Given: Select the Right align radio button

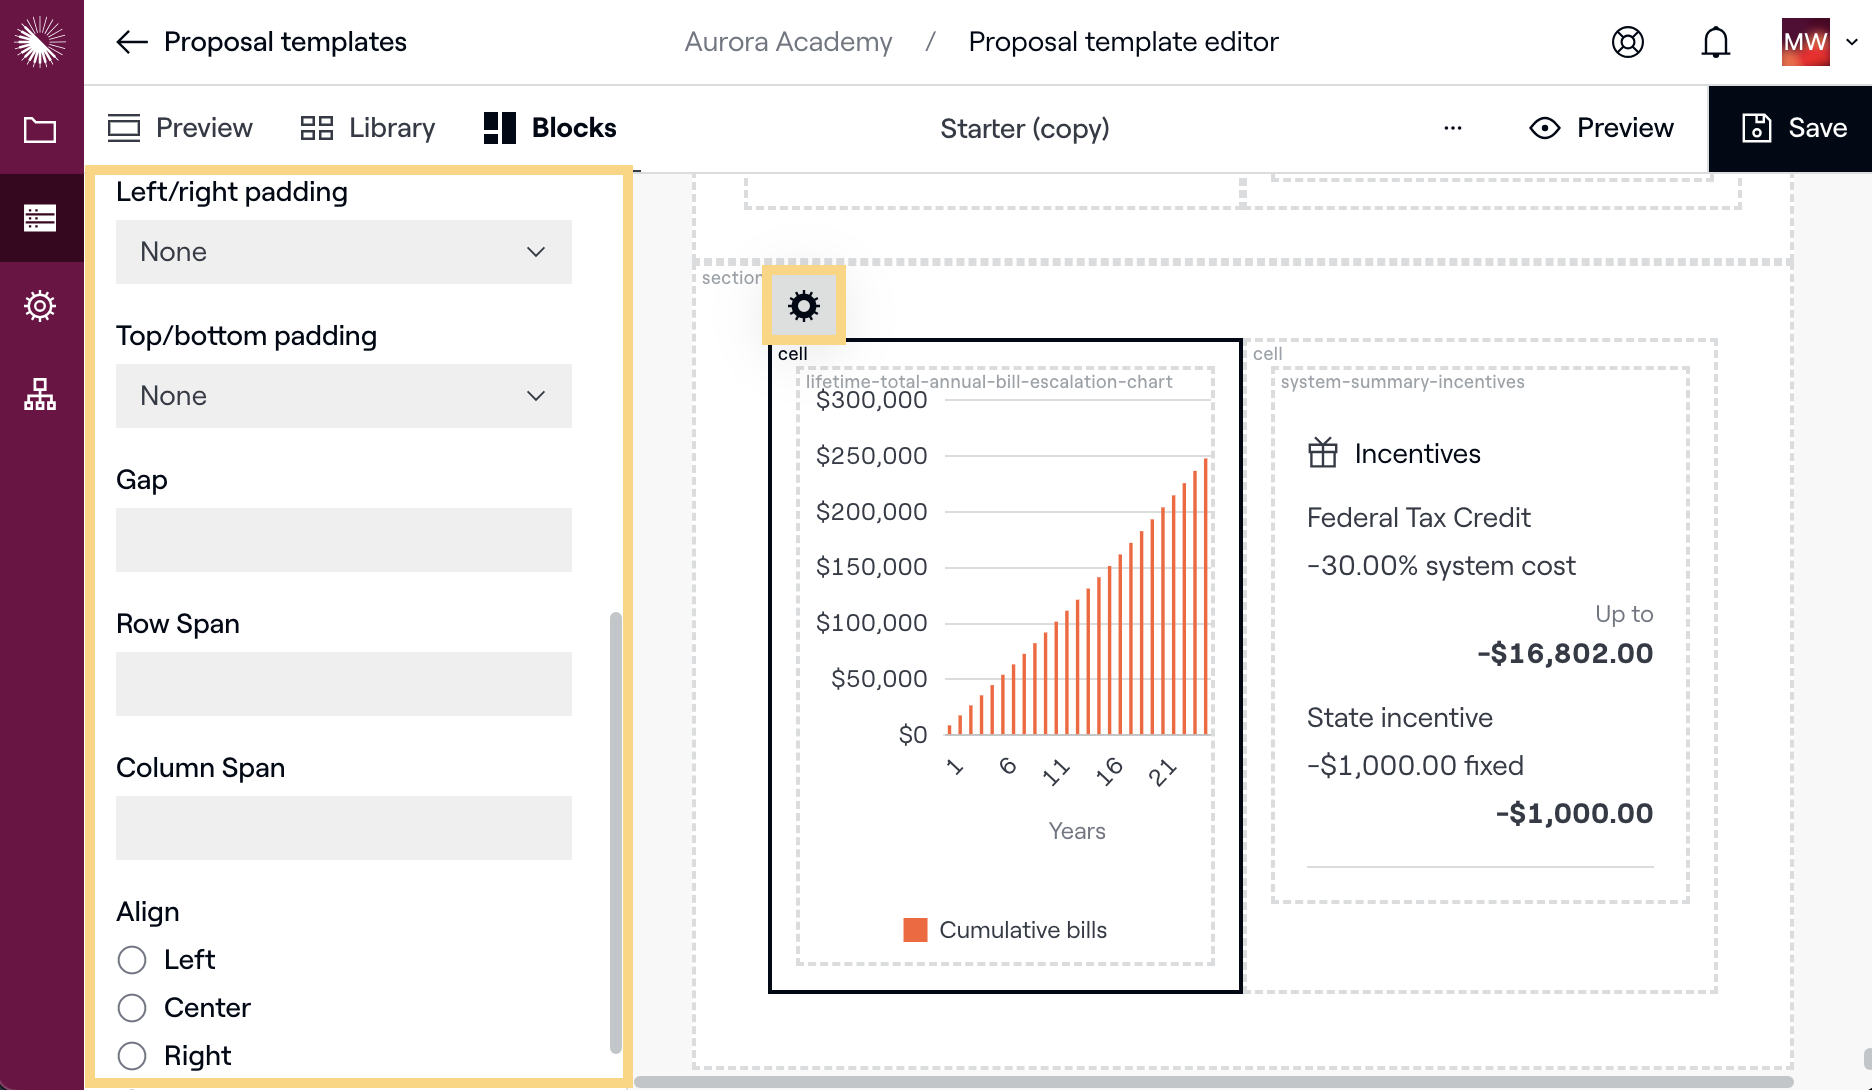Looking at the screenshot, I should (x=132, y=1056).
